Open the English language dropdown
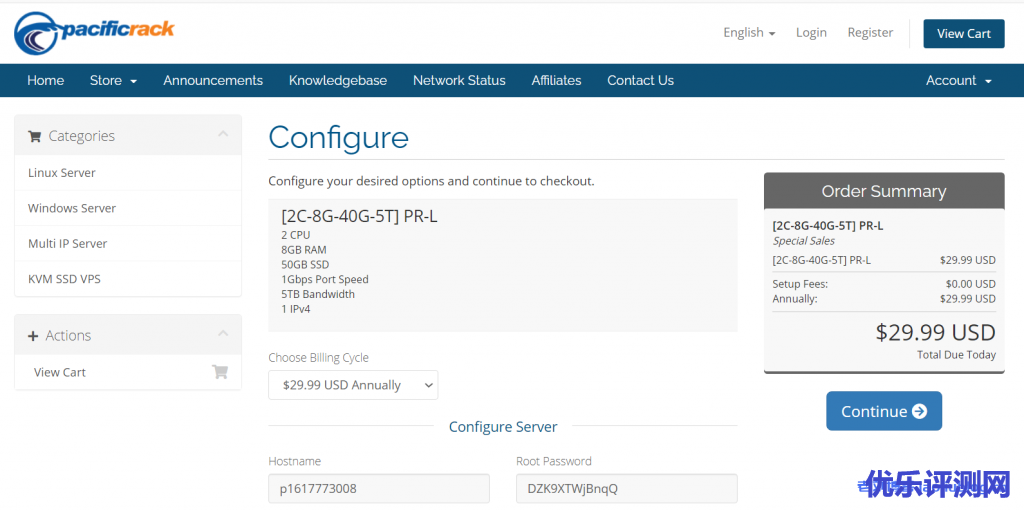The image size is (1024, 511). coord(749,33)
